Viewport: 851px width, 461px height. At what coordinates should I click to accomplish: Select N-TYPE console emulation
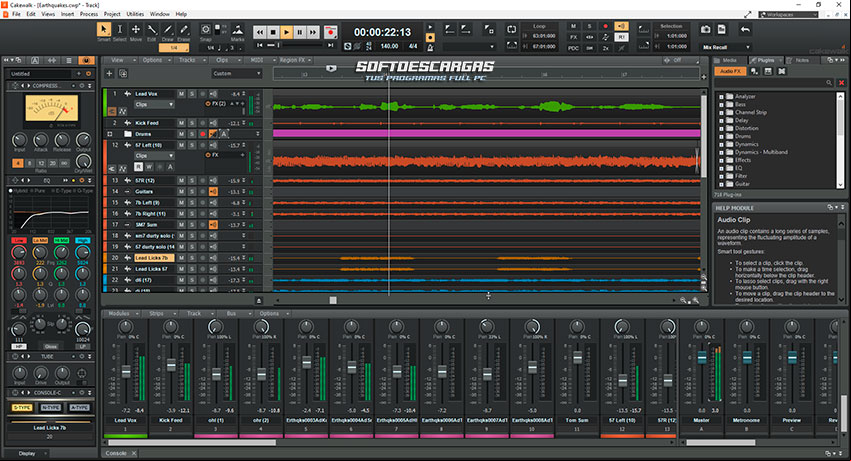(50, 407)
